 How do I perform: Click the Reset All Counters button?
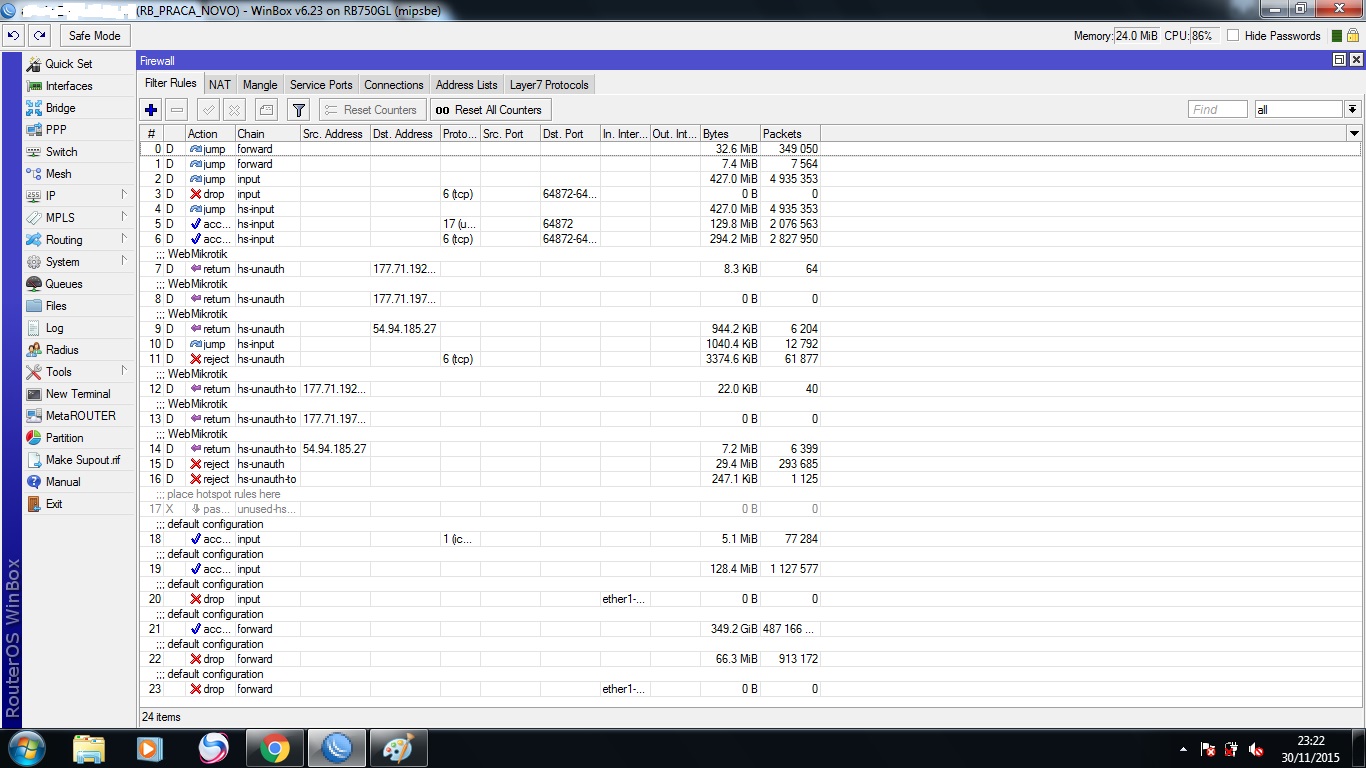tap(490, 110)
